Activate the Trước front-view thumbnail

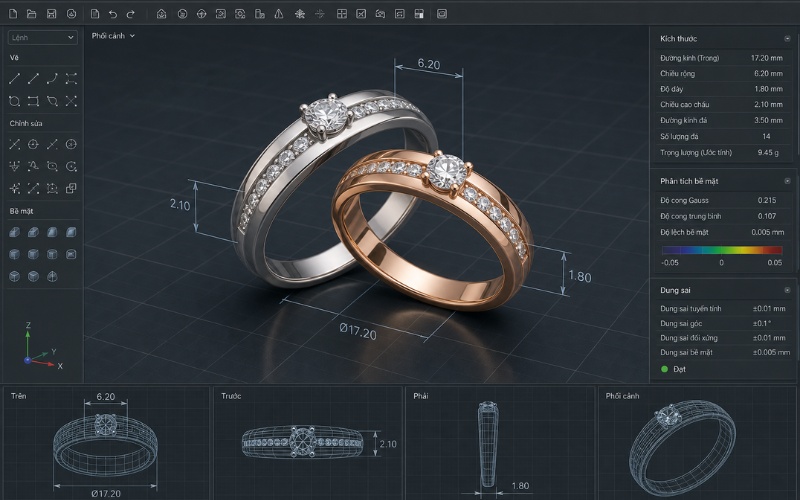pyautogui.click(x=308, y=443)
